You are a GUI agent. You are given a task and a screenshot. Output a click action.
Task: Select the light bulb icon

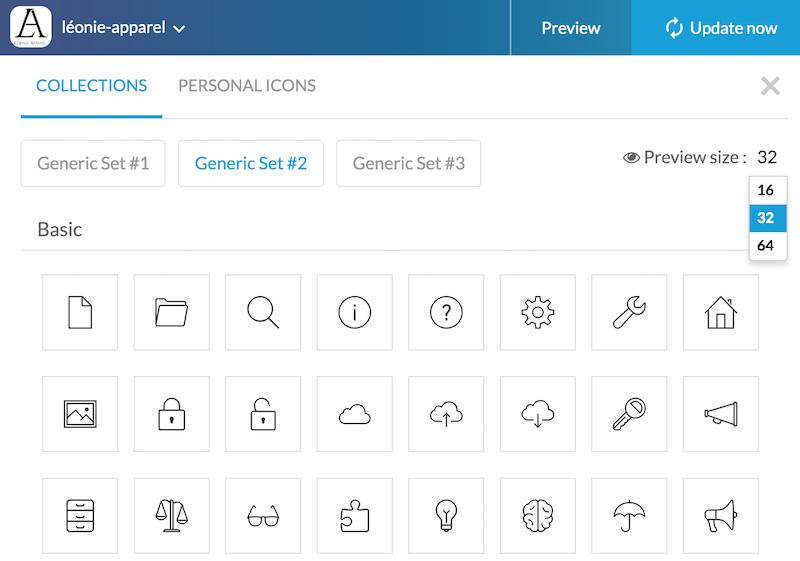coord(446,516)
